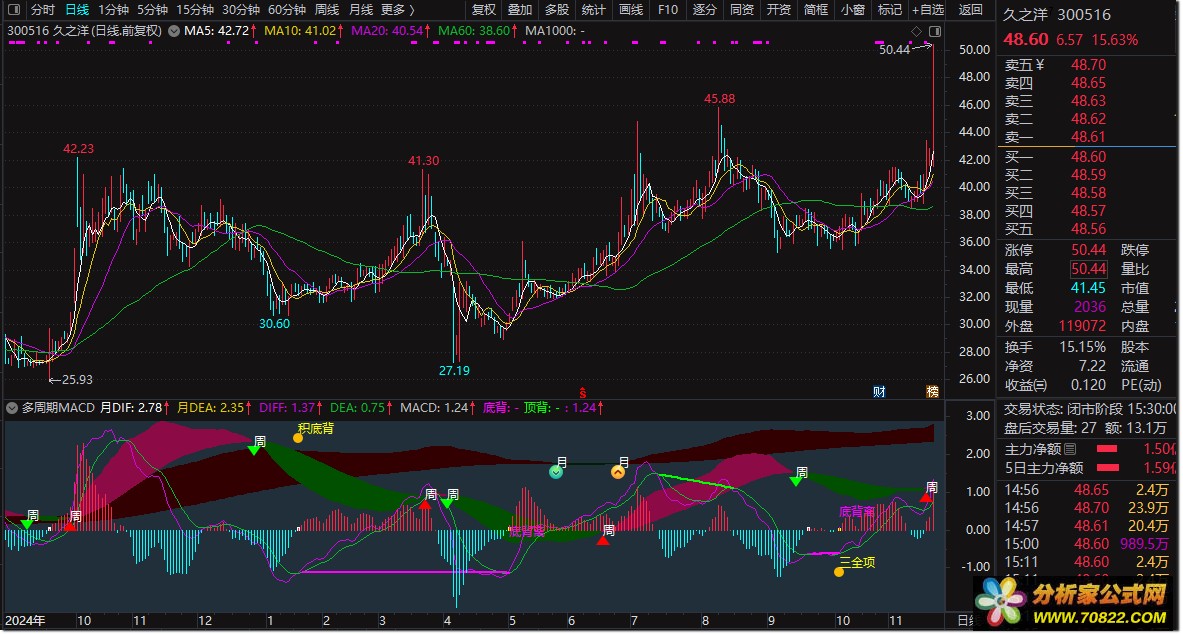Screen dimensions: 1183x634
Task: Toggle 叠加 overlay comparison
Action: (x=520, y=10)
